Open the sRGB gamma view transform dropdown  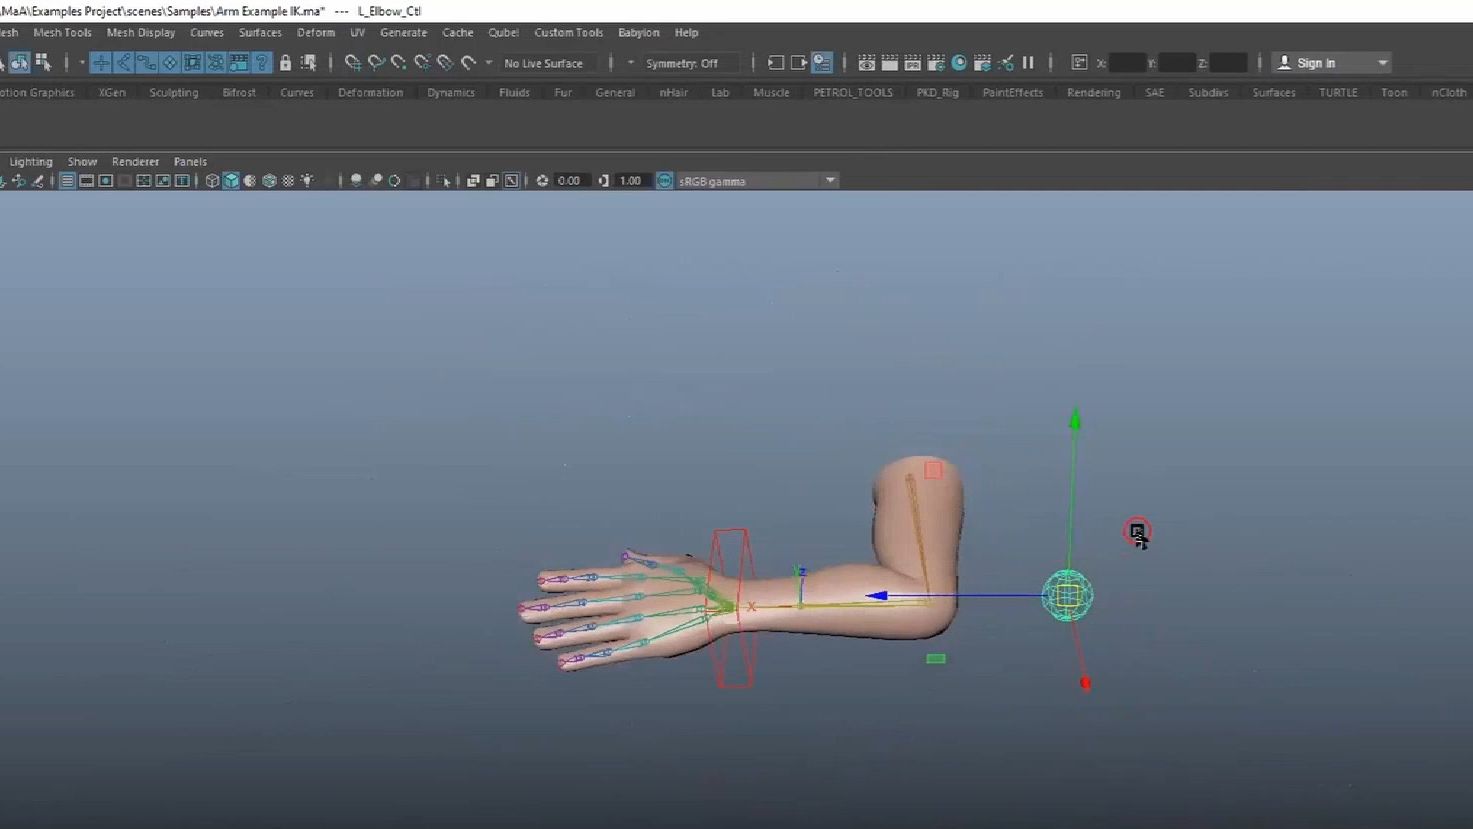click(x=830, y=181)
